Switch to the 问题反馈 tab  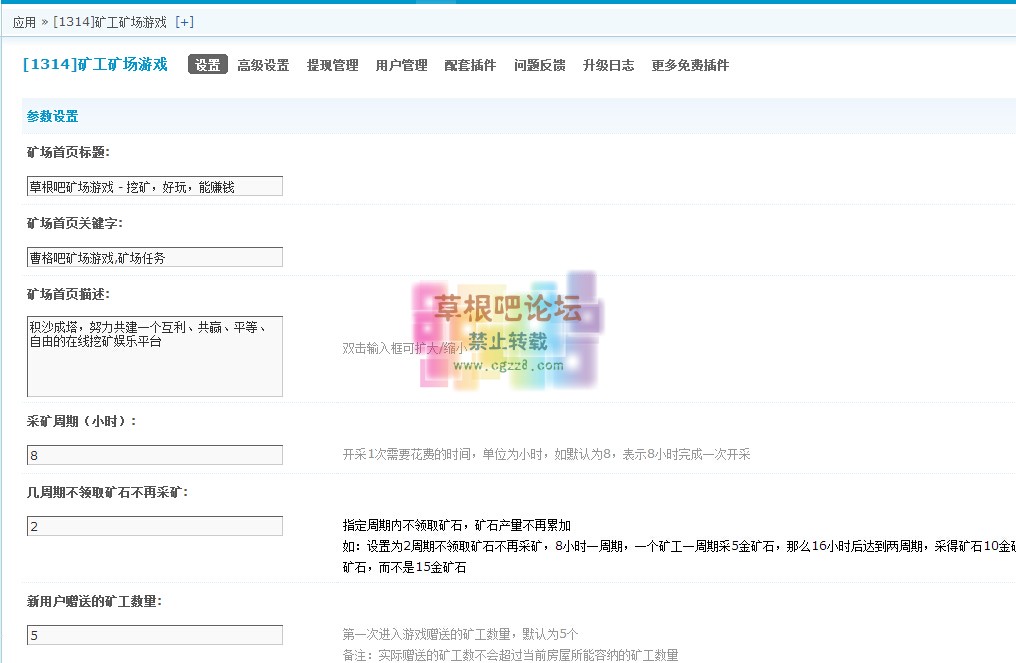coord(539,65)
